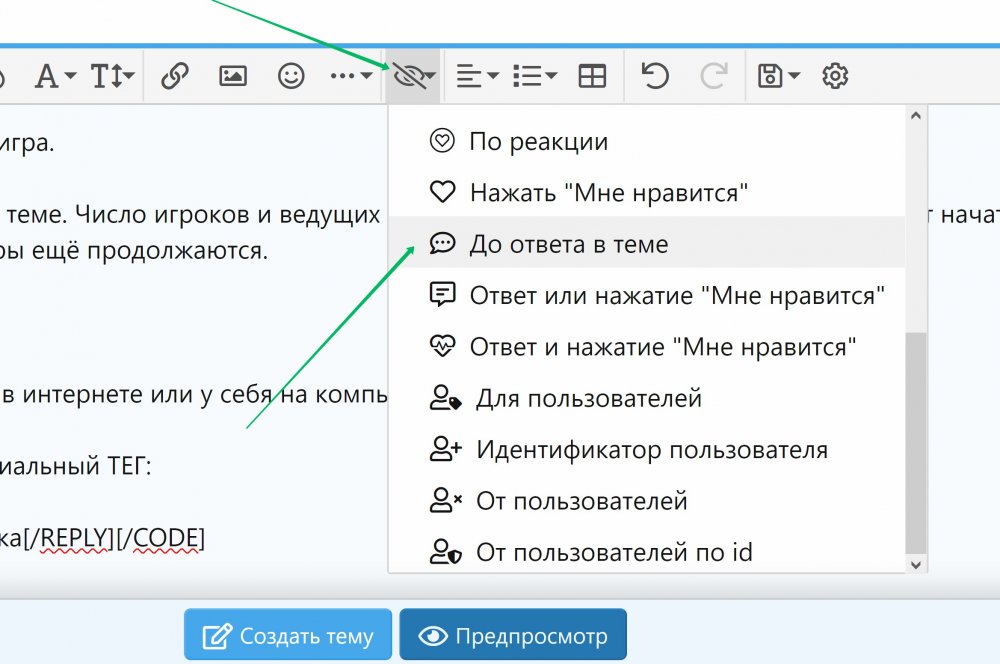Click the insert table icon
1000x664 pixels.
coord(593,76)
